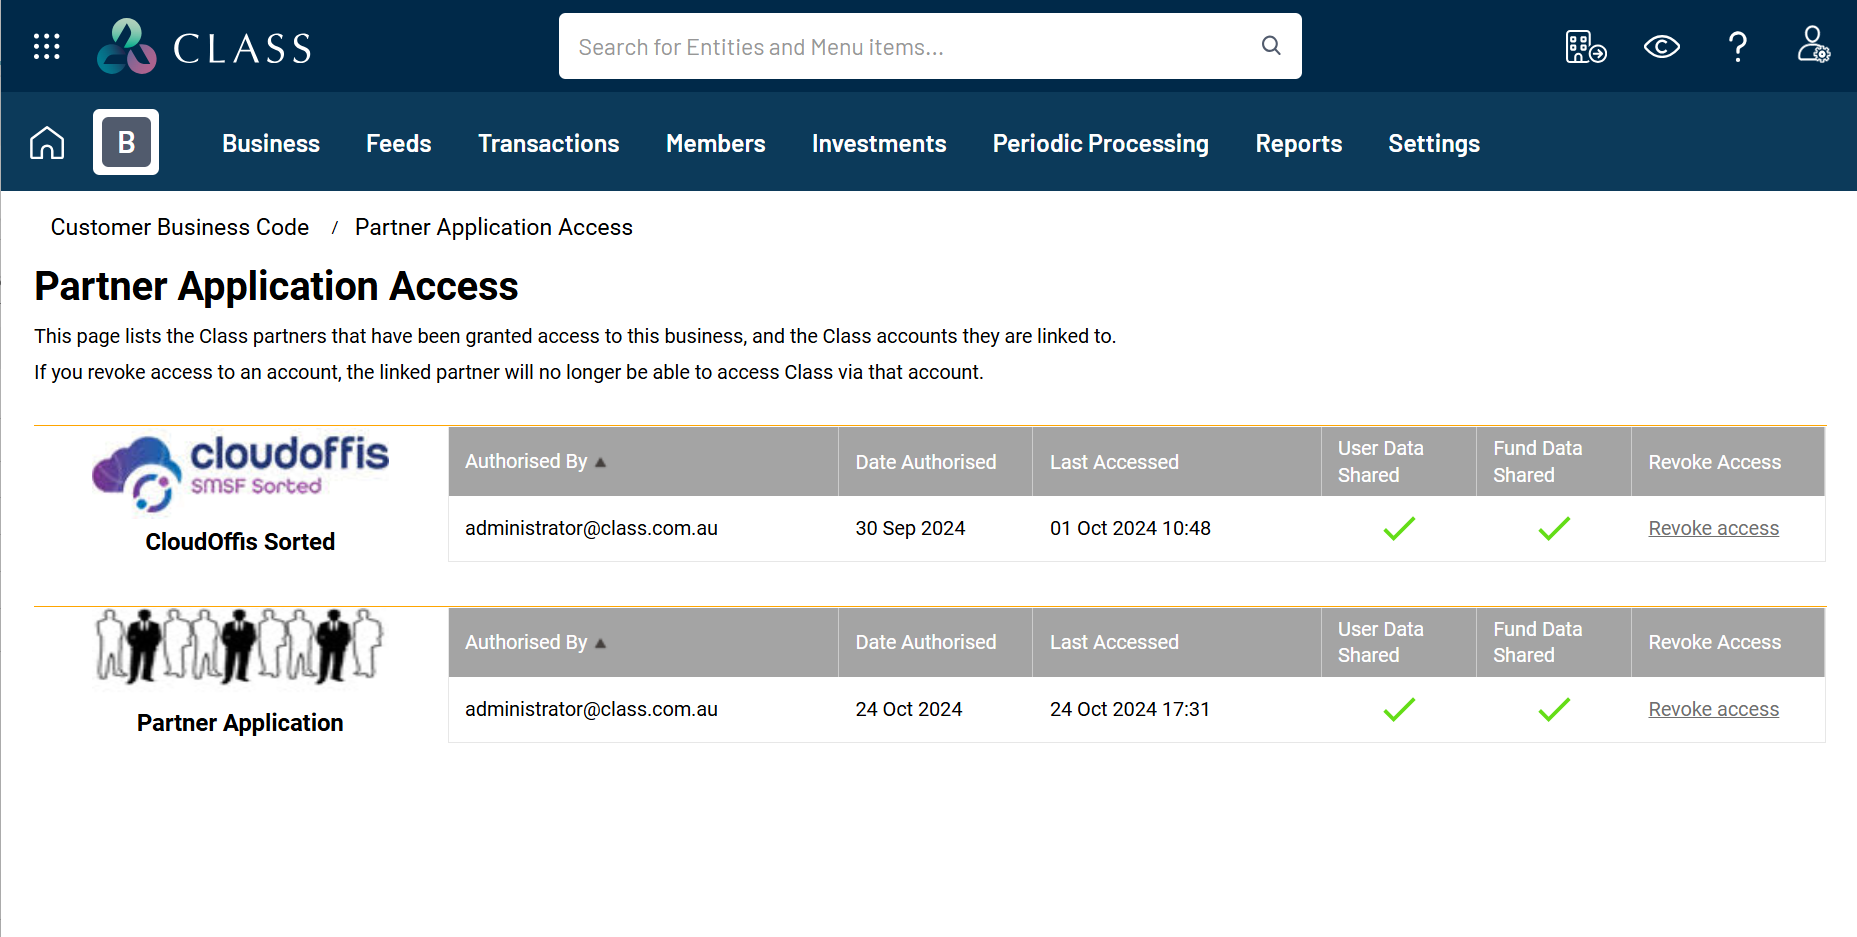Screen dimensions: 1857x937
Task: Sort CloudOffis table by Authorised By
Action: click(535, 462)
